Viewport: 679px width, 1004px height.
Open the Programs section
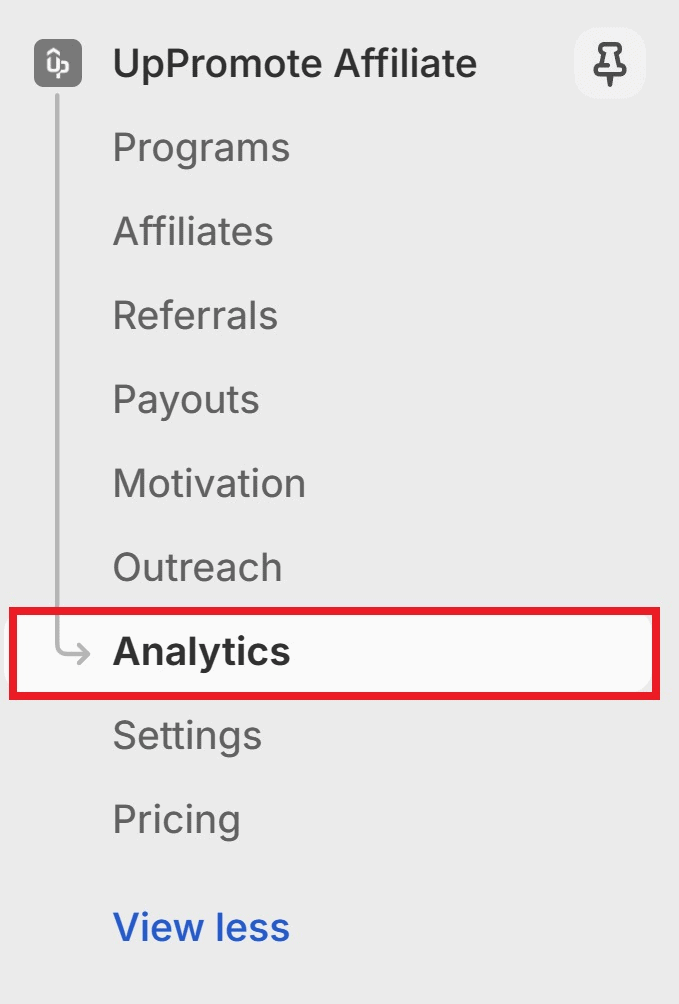[202, 148]
